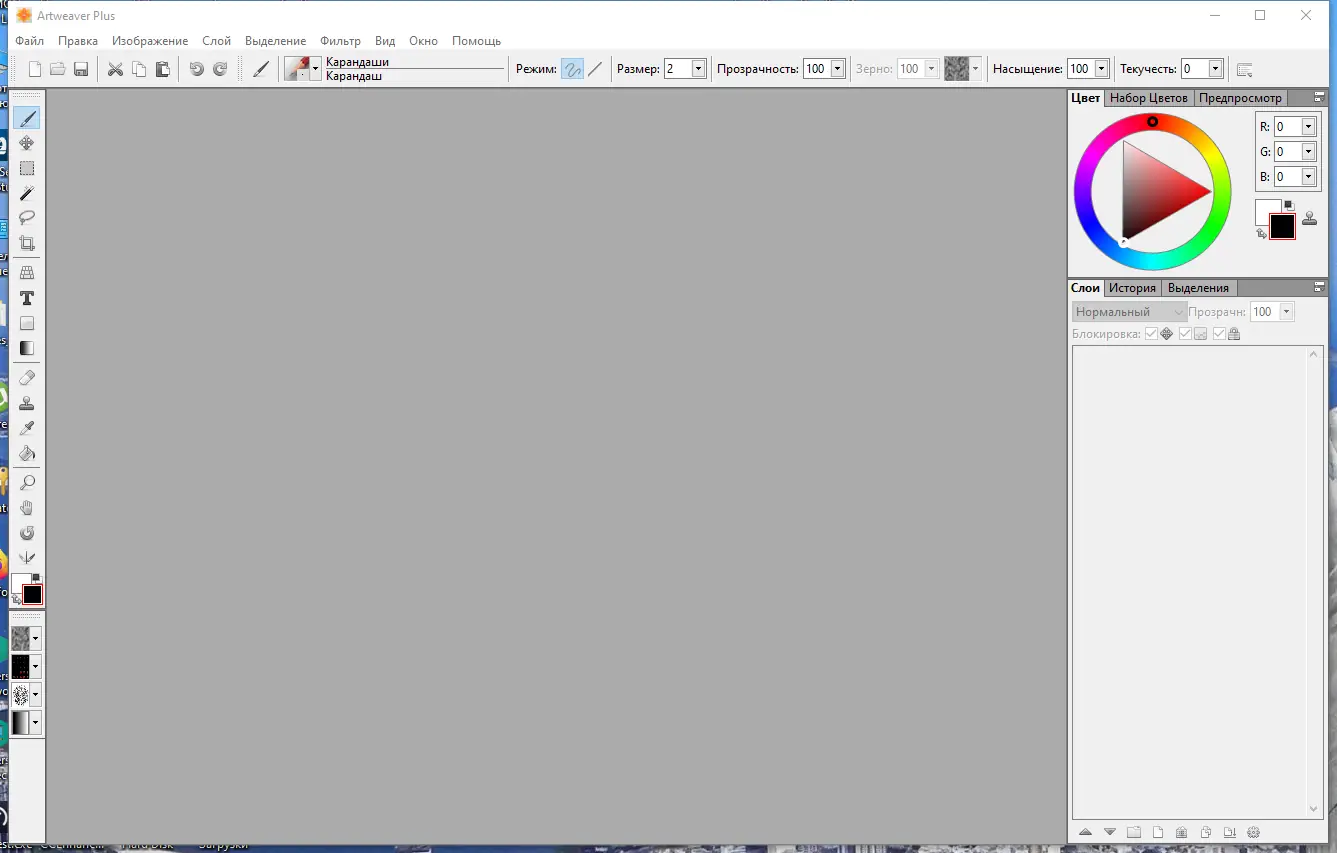Enable the straight line stroke mode
The width and height of the screenshot is (1337, 853).
[595, 68]
